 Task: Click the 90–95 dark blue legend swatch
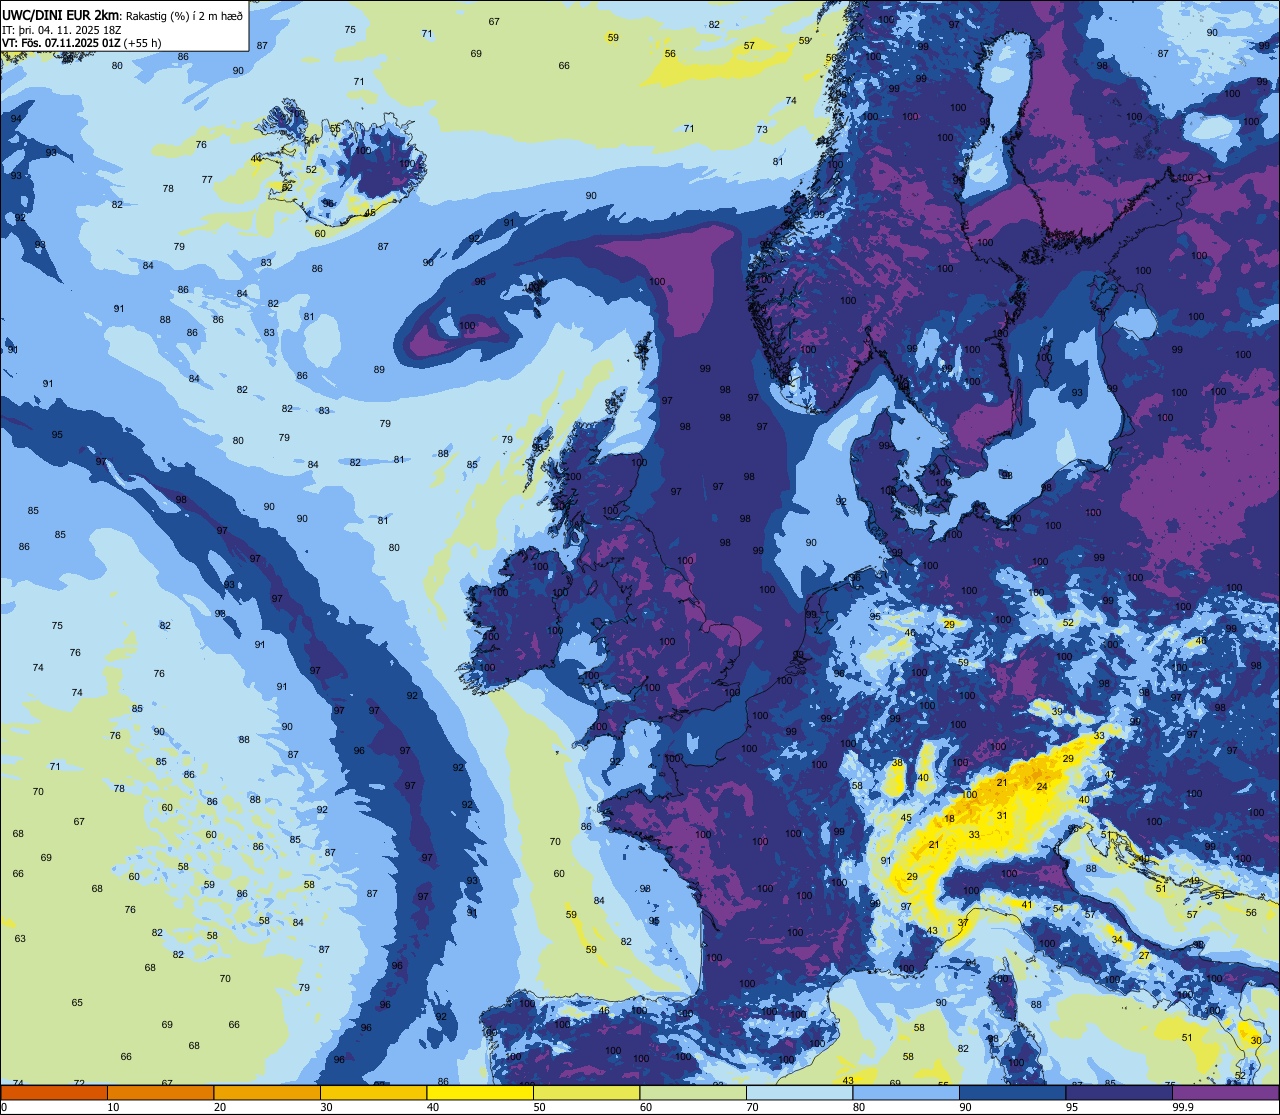pyautogui.click(x=1012, y=1092)
